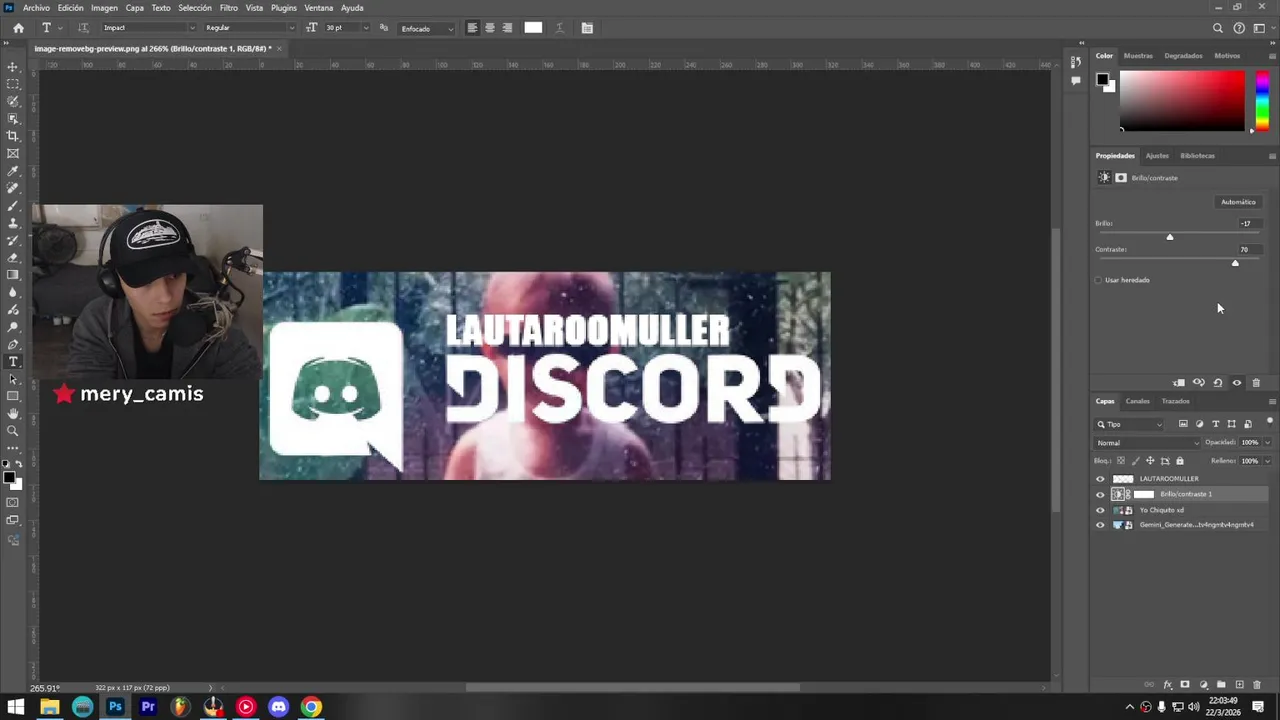
Task: Open the Filtro menu
Action: pyautogui.click(x=229, y=8)
